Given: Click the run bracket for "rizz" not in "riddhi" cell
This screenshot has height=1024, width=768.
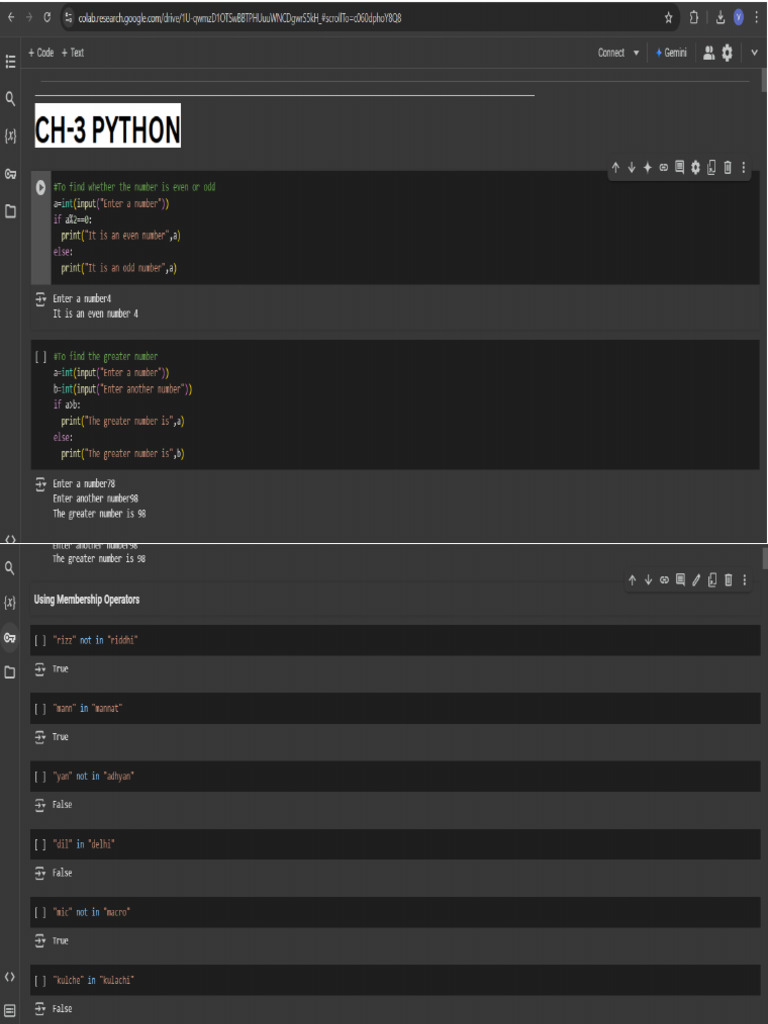Looking at the screenshot, I should coord(40,640).
